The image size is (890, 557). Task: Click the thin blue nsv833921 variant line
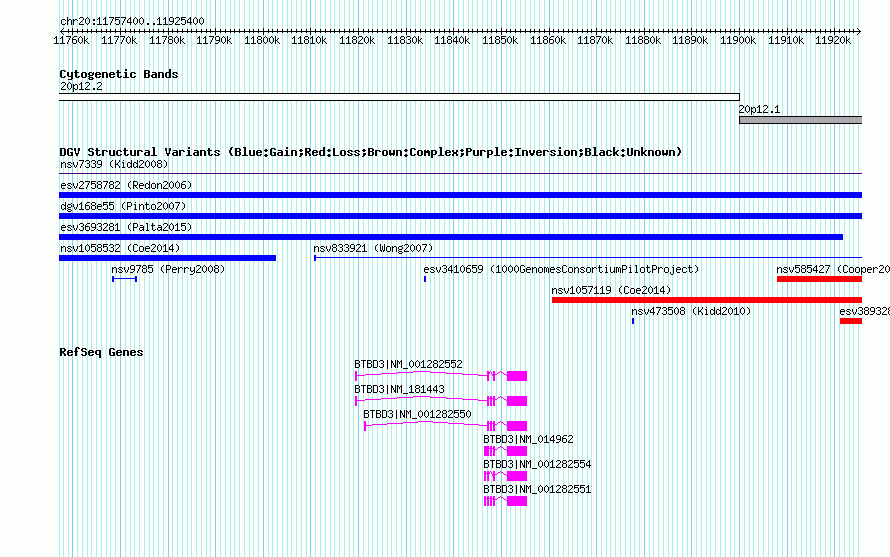click(588, 258)
